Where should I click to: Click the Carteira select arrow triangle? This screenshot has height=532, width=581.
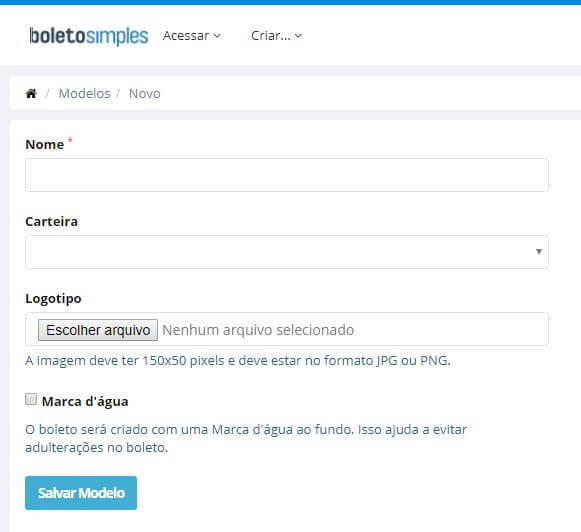pyautogui.click(x=539, y=252)
